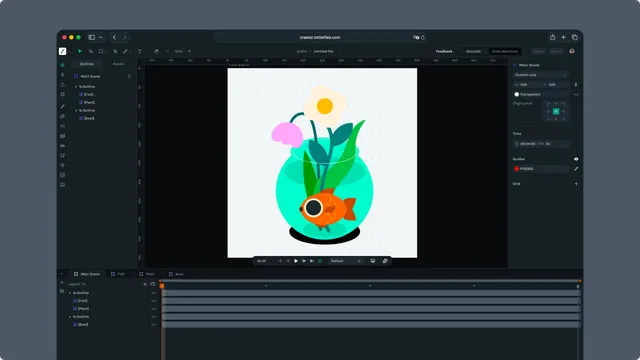Expand Outline group above [Fish] in outliner

76,87
